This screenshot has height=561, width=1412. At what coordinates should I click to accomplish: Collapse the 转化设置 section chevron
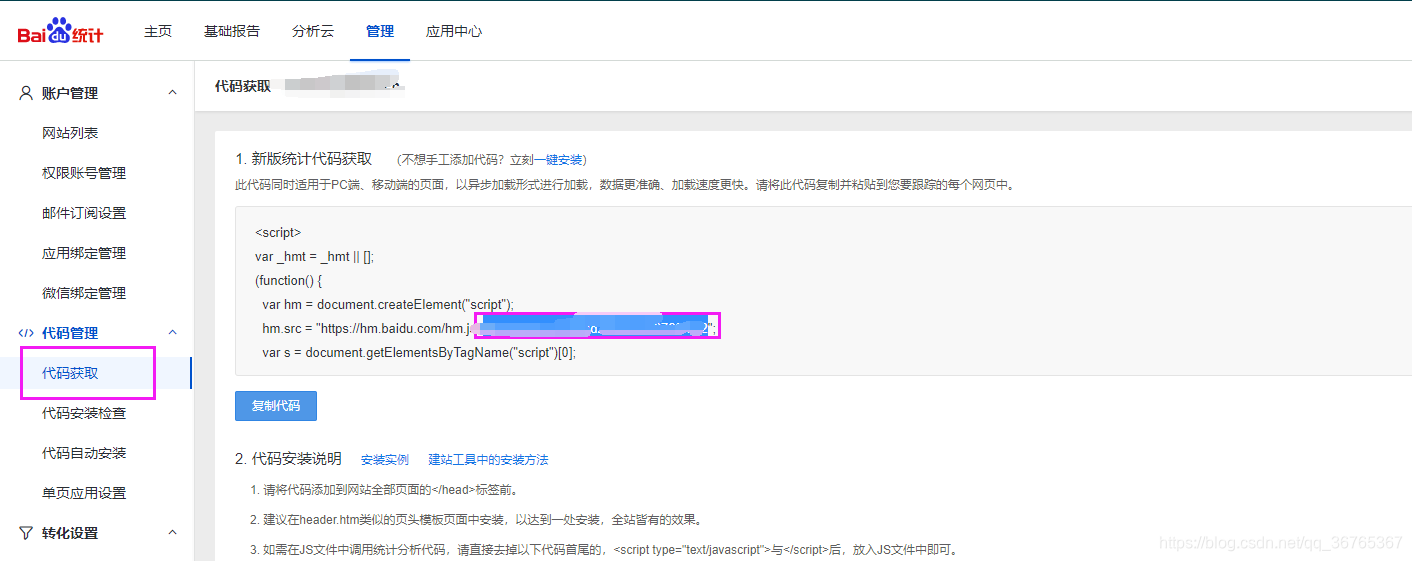(172, 533)
